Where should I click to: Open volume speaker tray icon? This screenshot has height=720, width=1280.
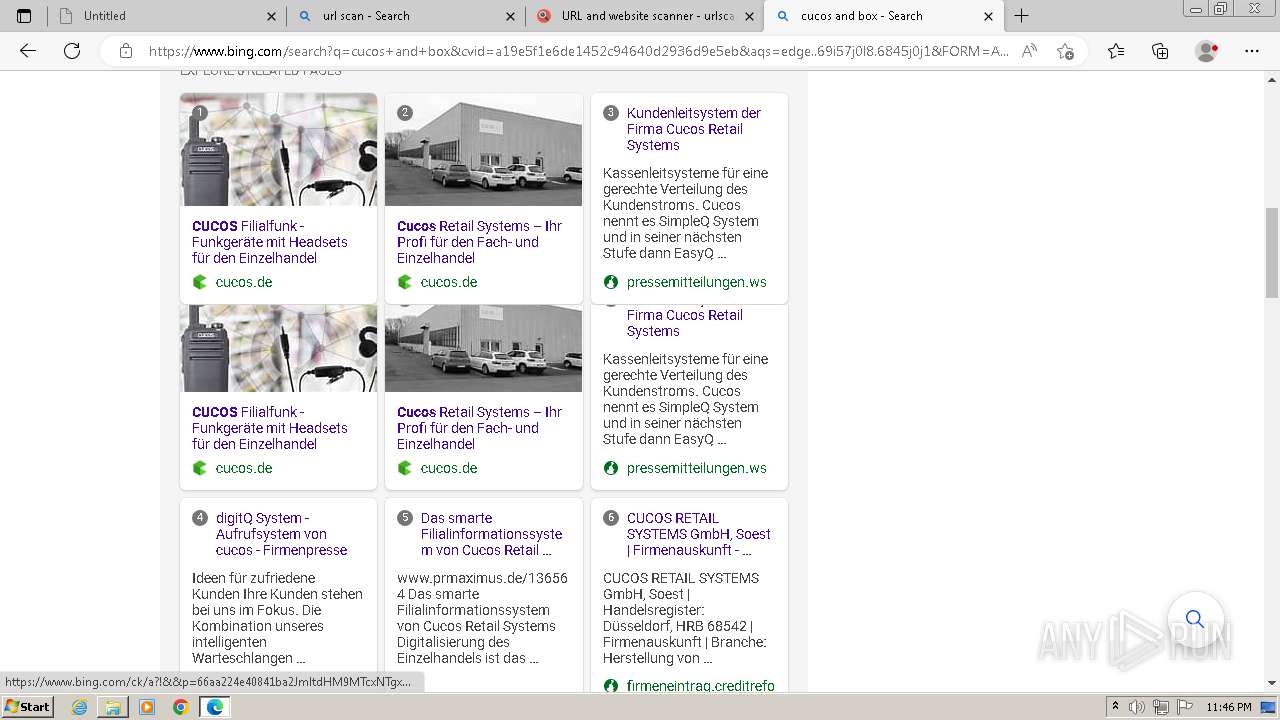1136,707
